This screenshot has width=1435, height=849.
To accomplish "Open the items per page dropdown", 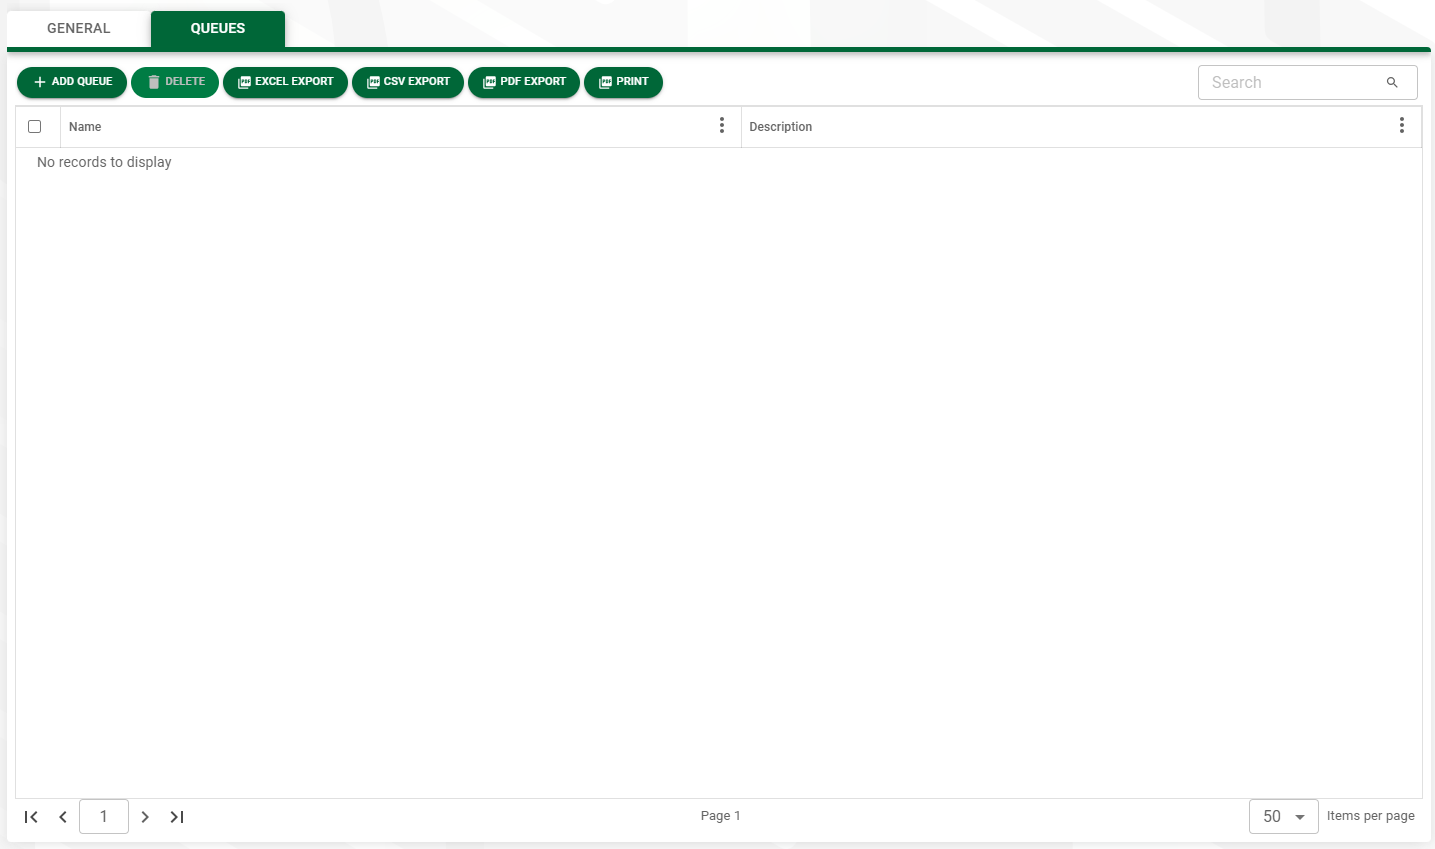I will tap(1284, 817).
